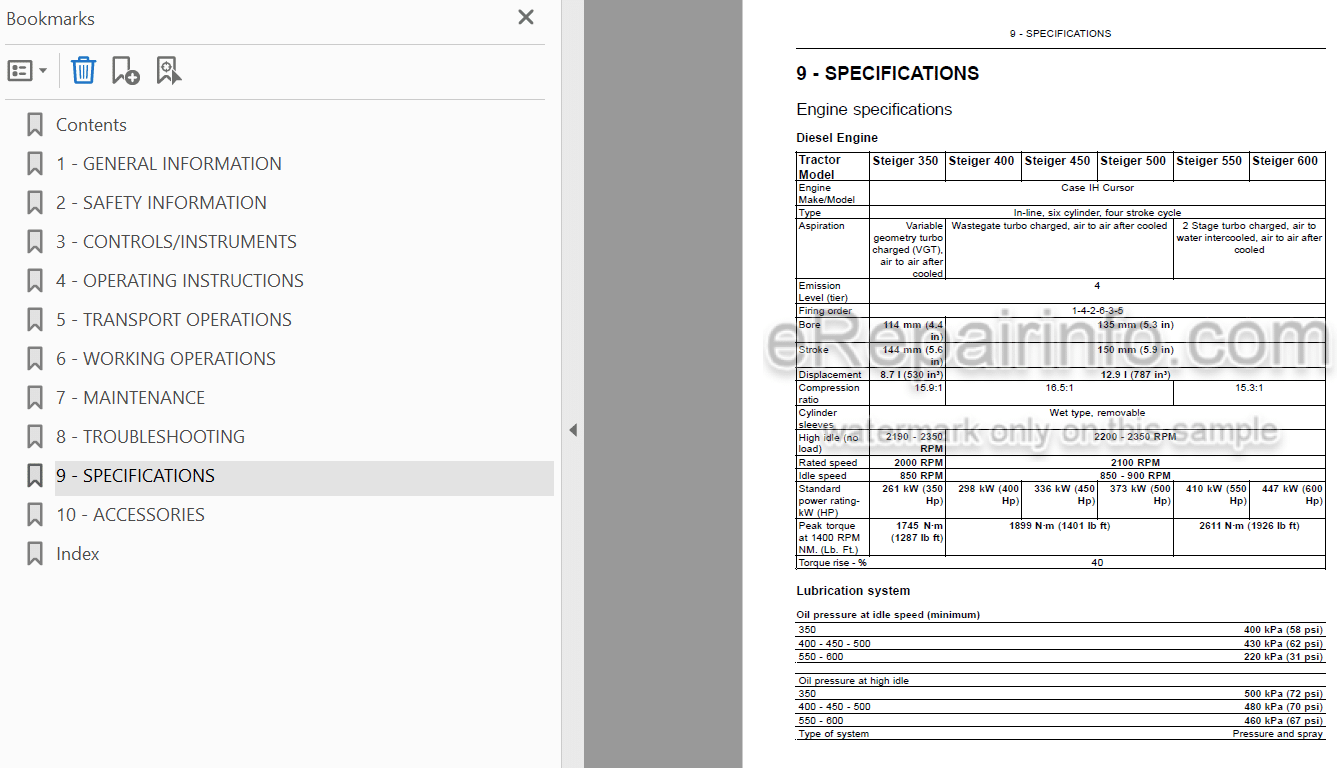Click Oil pressure at high idle label
This screenshot has width=1337, height=768.
pyautogui.click(x=853, y=681)
